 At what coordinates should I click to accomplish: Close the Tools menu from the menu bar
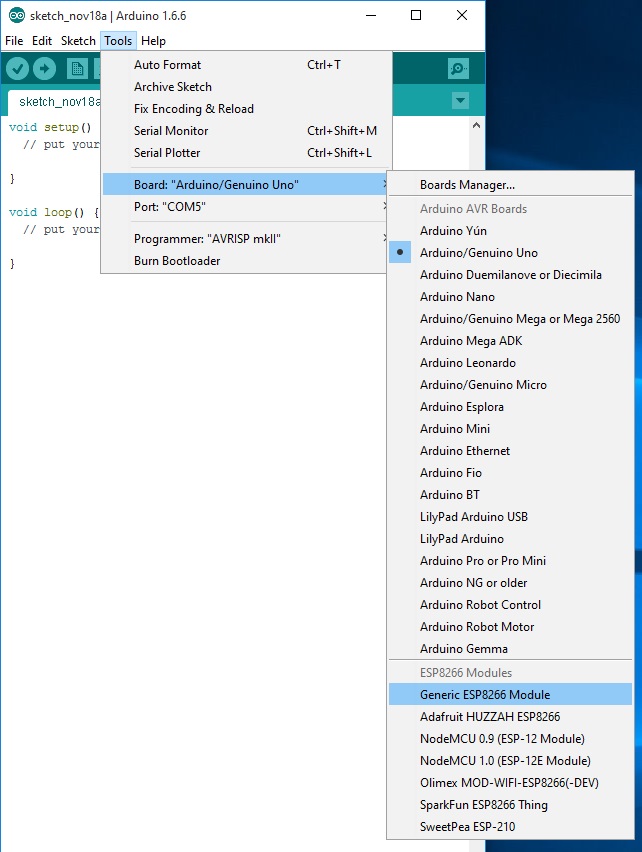(118, 41)
